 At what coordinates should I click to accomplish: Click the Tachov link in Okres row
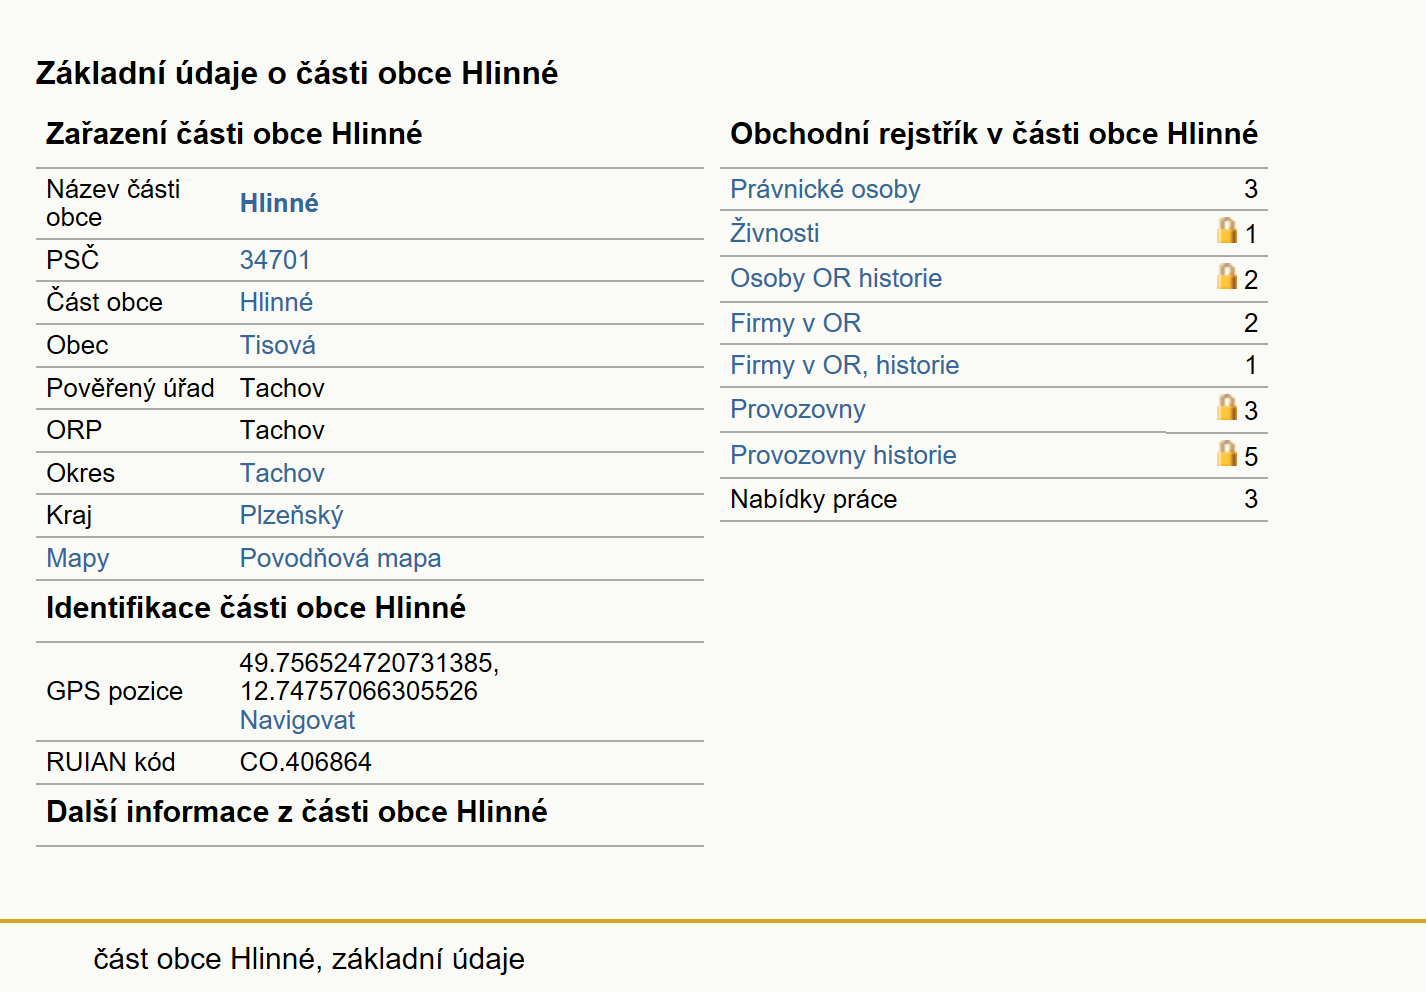click(x=282, y=473)
